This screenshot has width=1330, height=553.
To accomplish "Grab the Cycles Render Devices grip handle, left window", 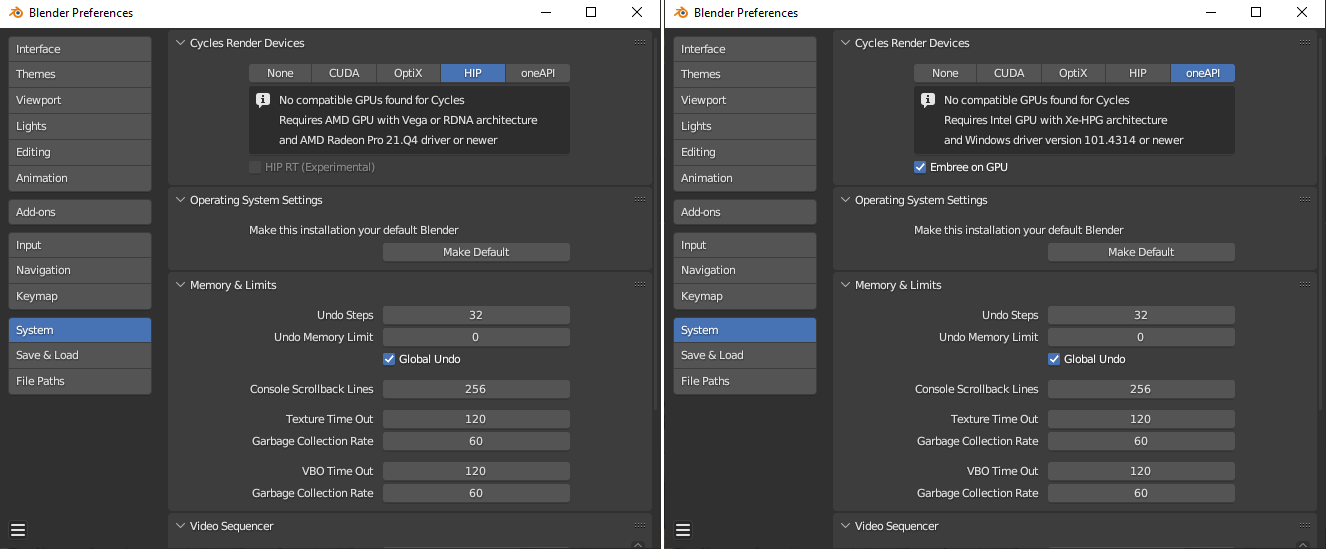I will click(x=639, y=43).
